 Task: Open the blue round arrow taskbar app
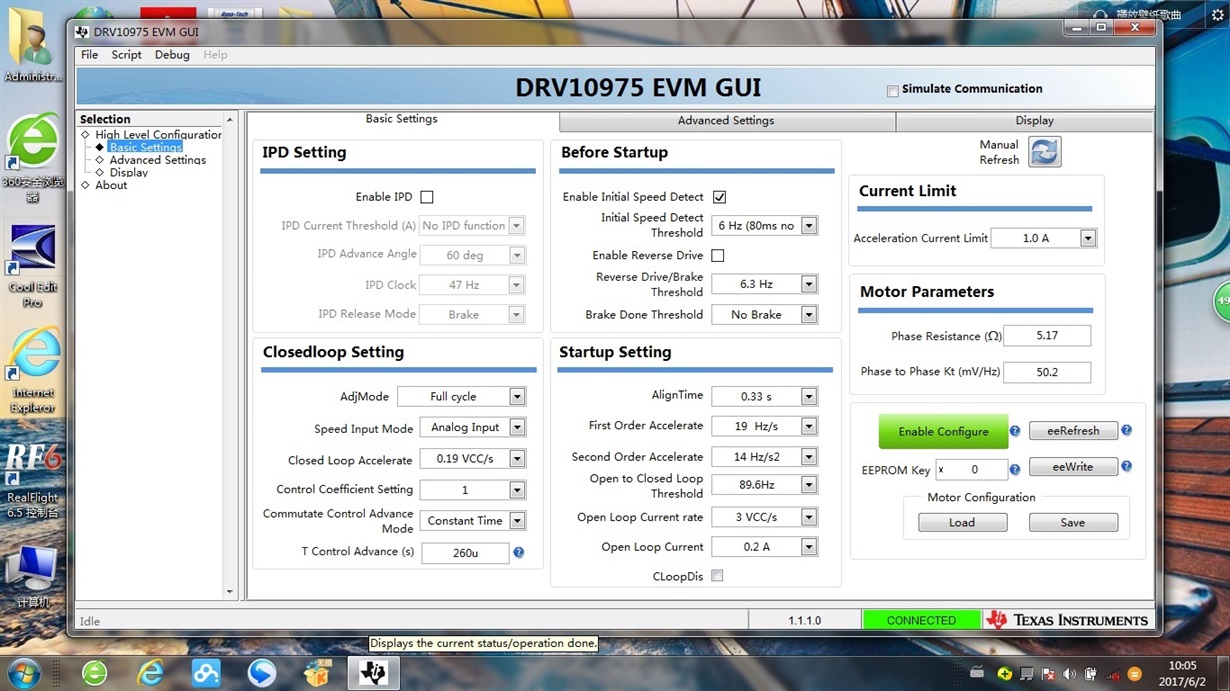coord(262,672)
